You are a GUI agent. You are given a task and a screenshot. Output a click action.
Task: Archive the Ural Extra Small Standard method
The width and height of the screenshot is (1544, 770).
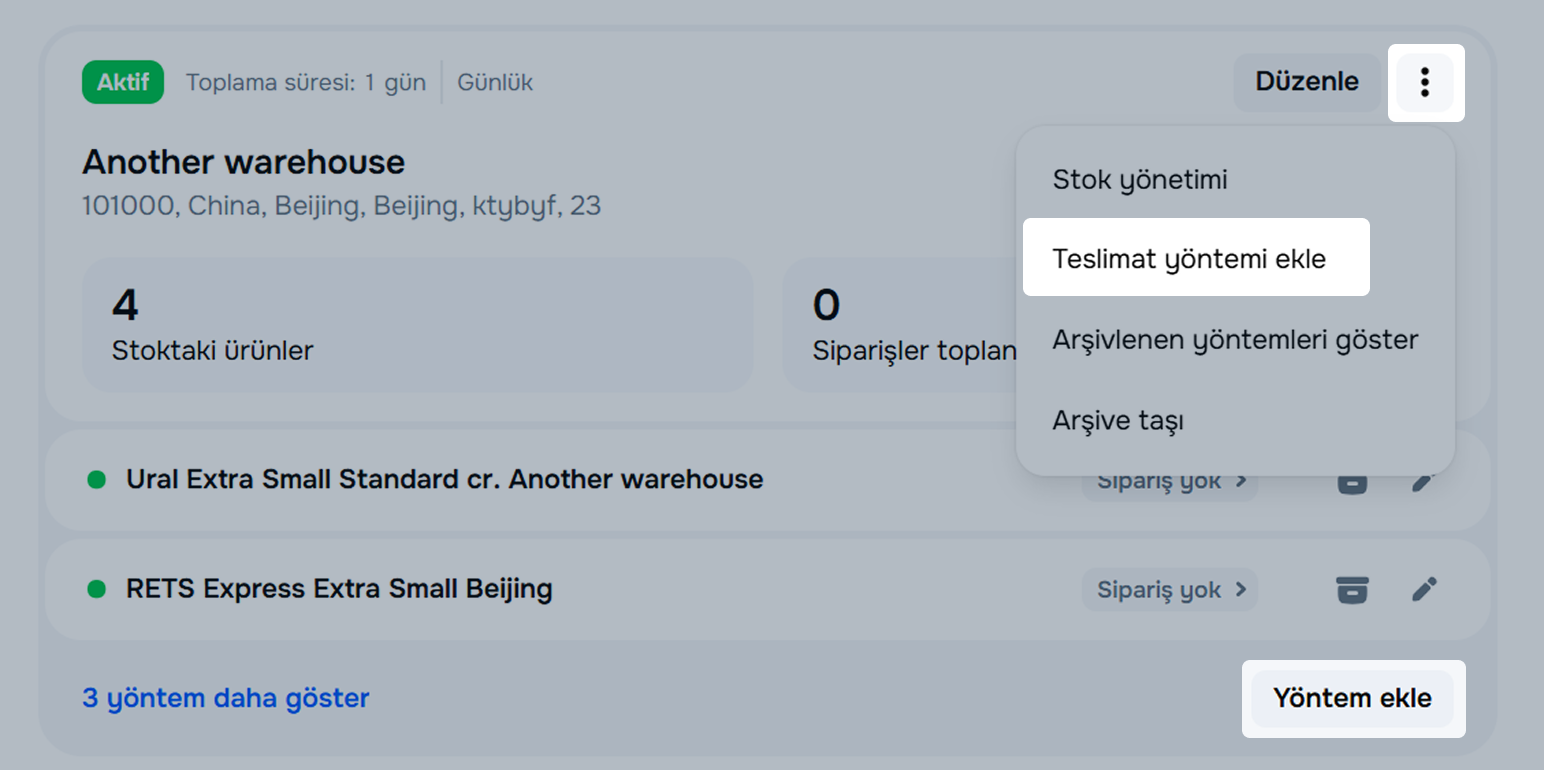pos(1352,484)
